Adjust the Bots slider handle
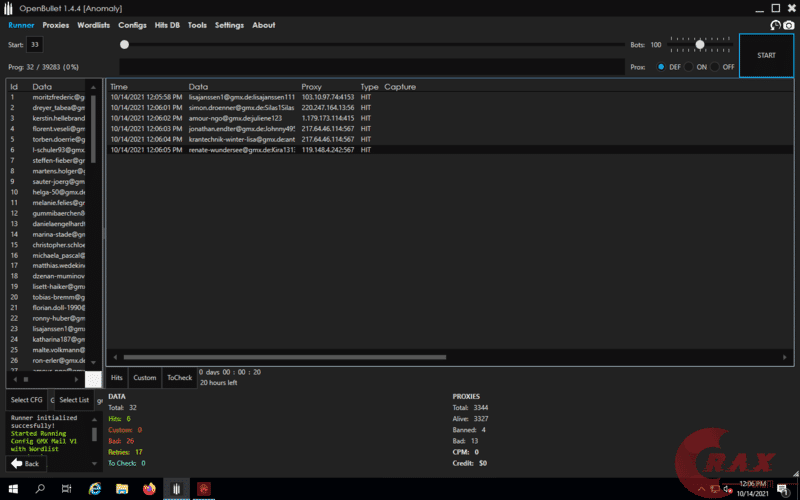Viewport: 800px width, 500px height. click(700, 45)
